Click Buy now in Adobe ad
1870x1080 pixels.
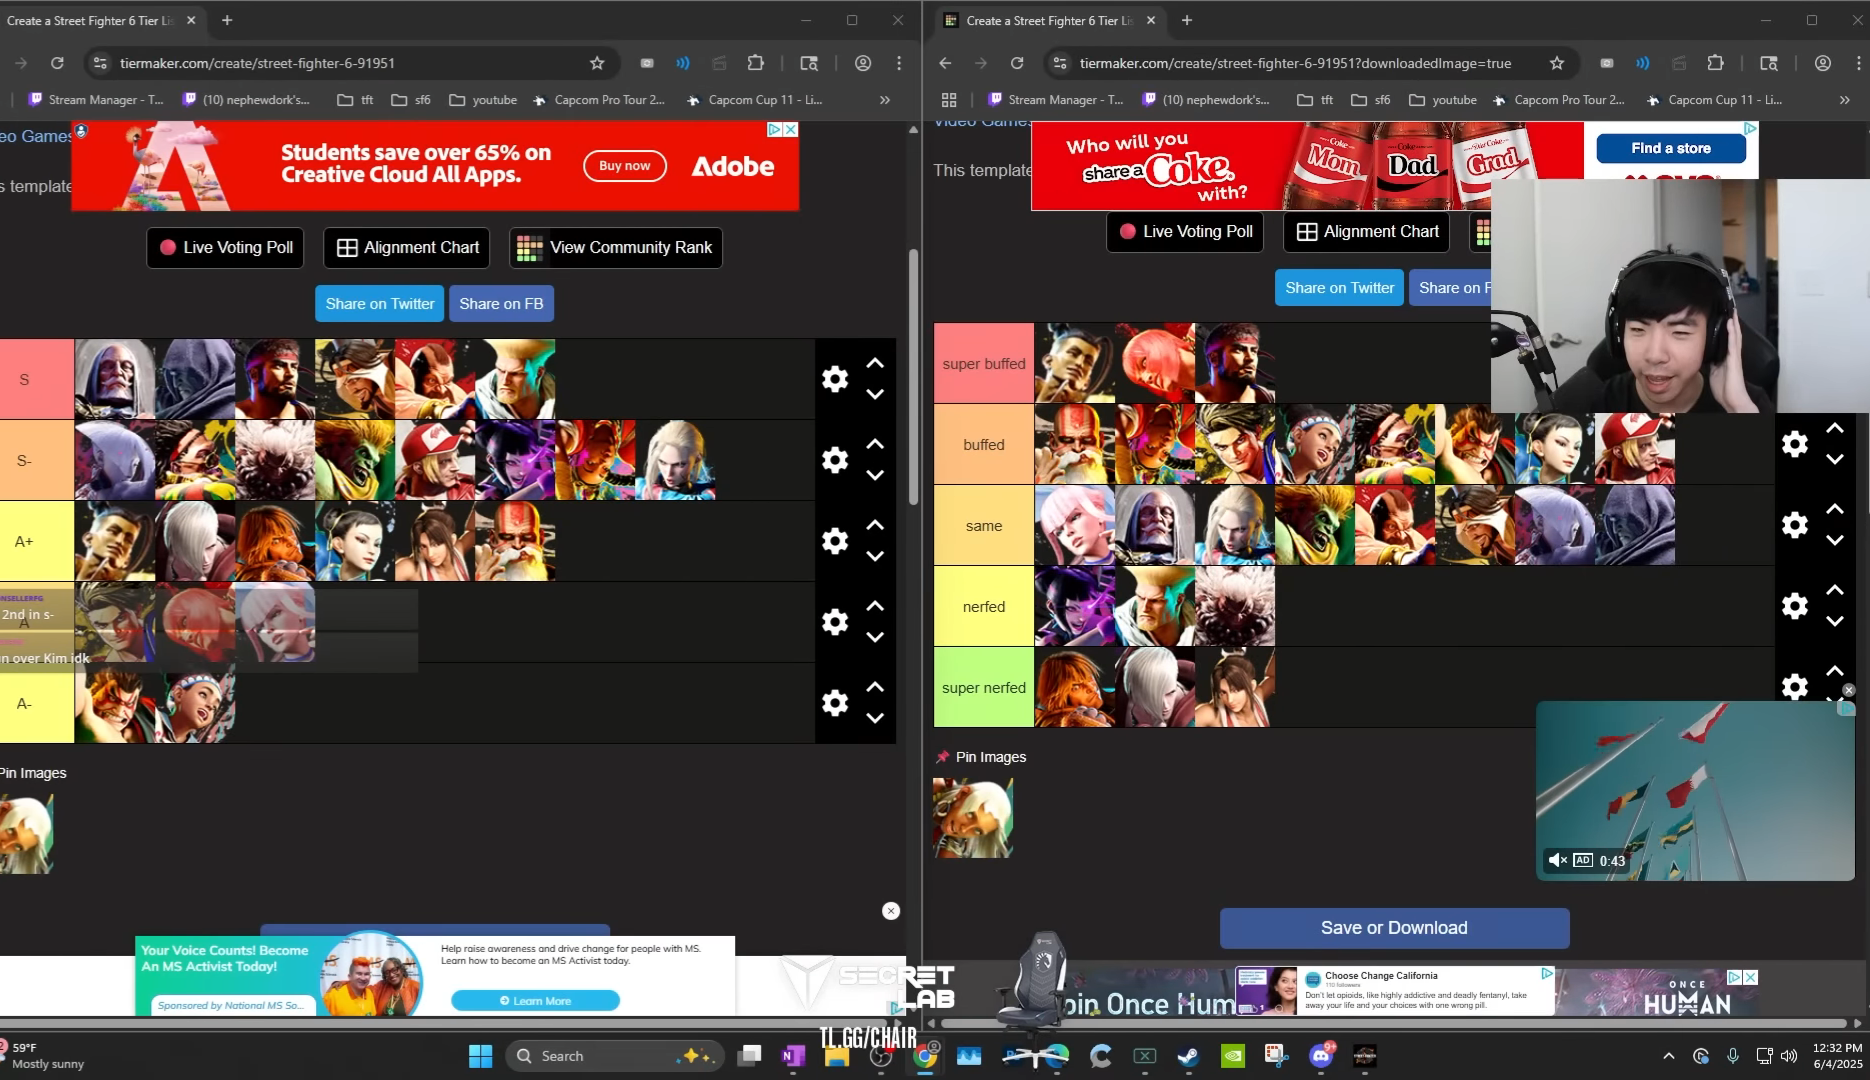tap(624, 166)
